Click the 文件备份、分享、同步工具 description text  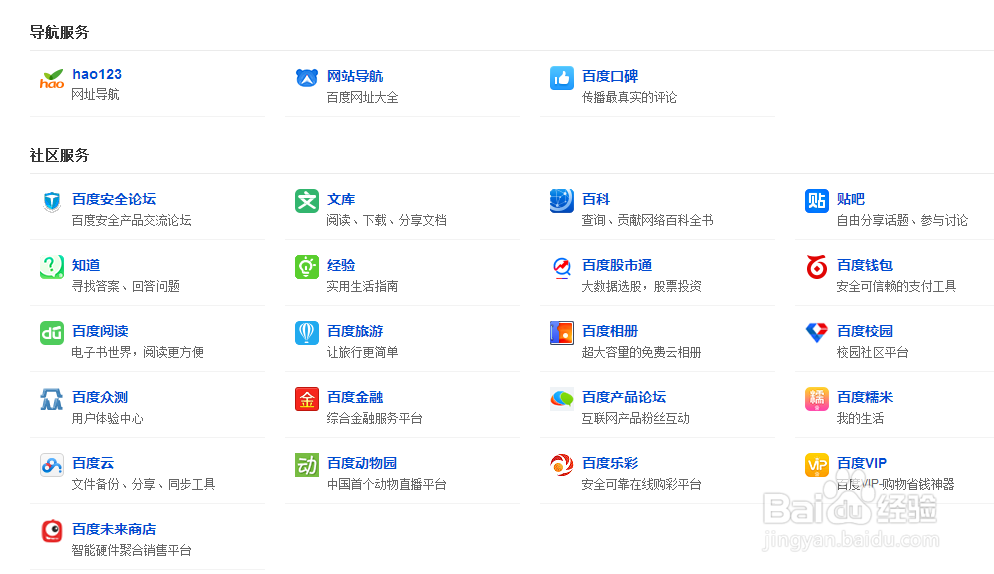tap(143, 485)
